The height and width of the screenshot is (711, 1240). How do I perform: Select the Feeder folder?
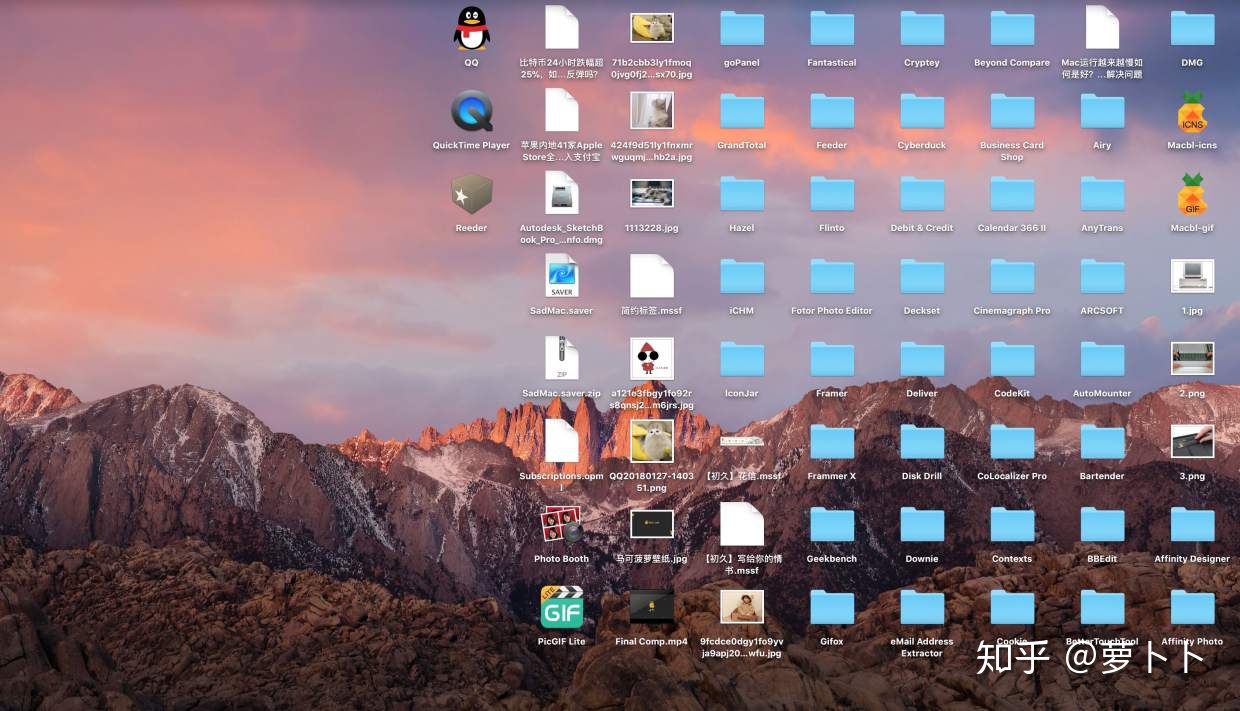(x=832, y=112)
